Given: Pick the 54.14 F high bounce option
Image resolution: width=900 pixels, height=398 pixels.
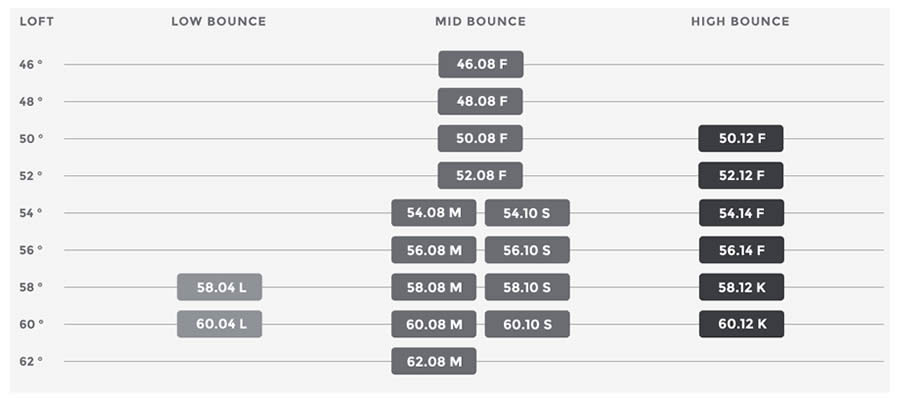Looking at the screenshot, I should point(742,213).
